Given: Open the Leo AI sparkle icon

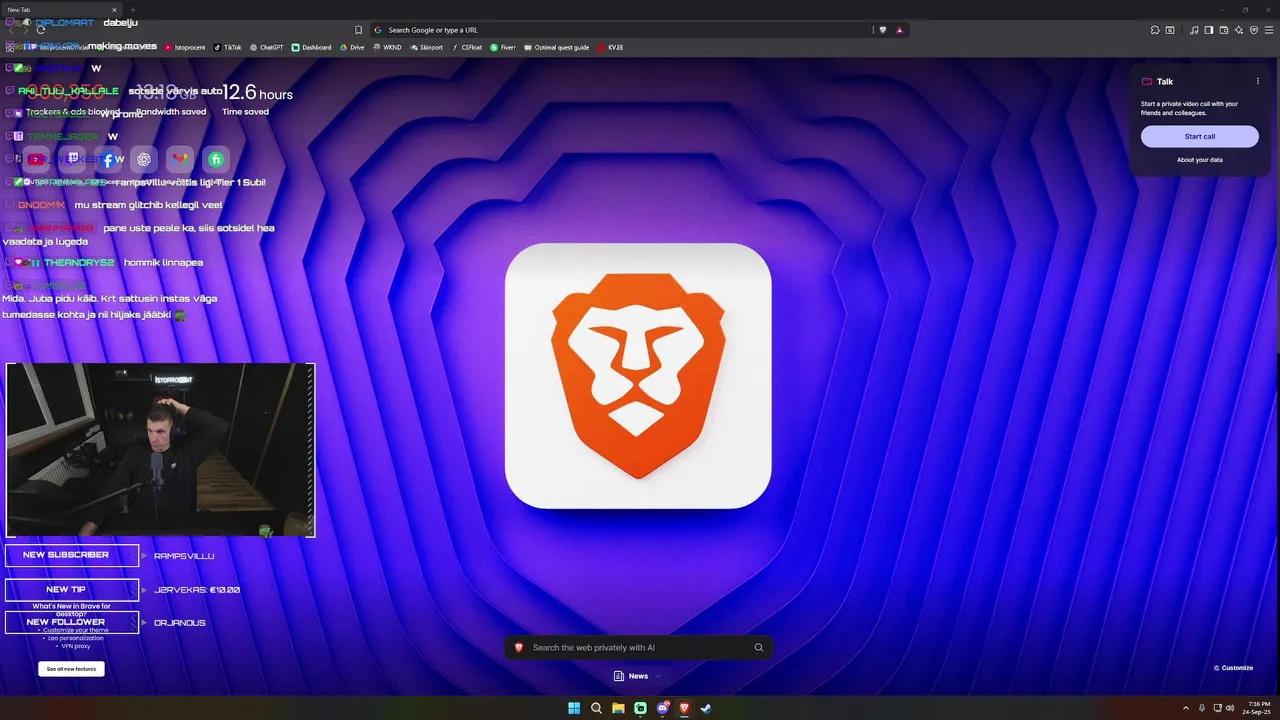Looking at the screenshot, I should pos(1239,30).
